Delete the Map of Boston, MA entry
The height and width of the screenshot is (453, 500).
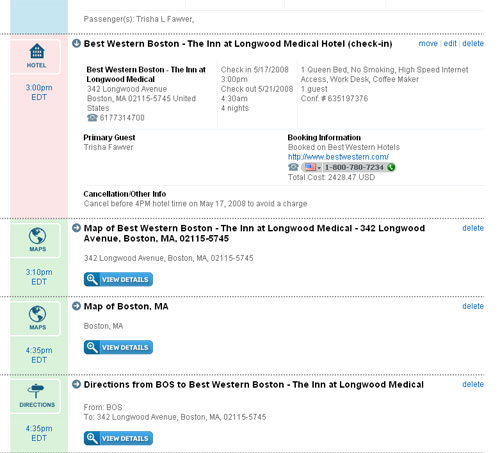pos(473,306)
